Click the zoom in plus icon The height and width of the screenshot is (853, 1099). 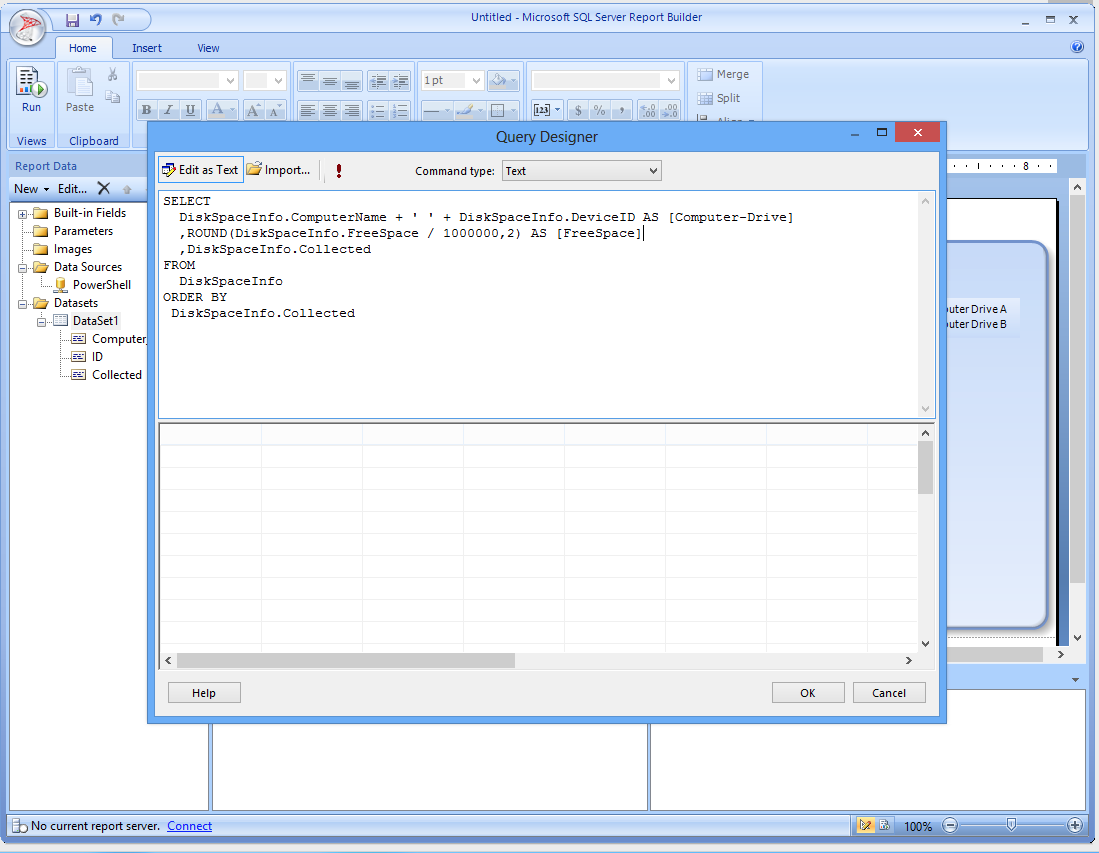(1075, 826)
